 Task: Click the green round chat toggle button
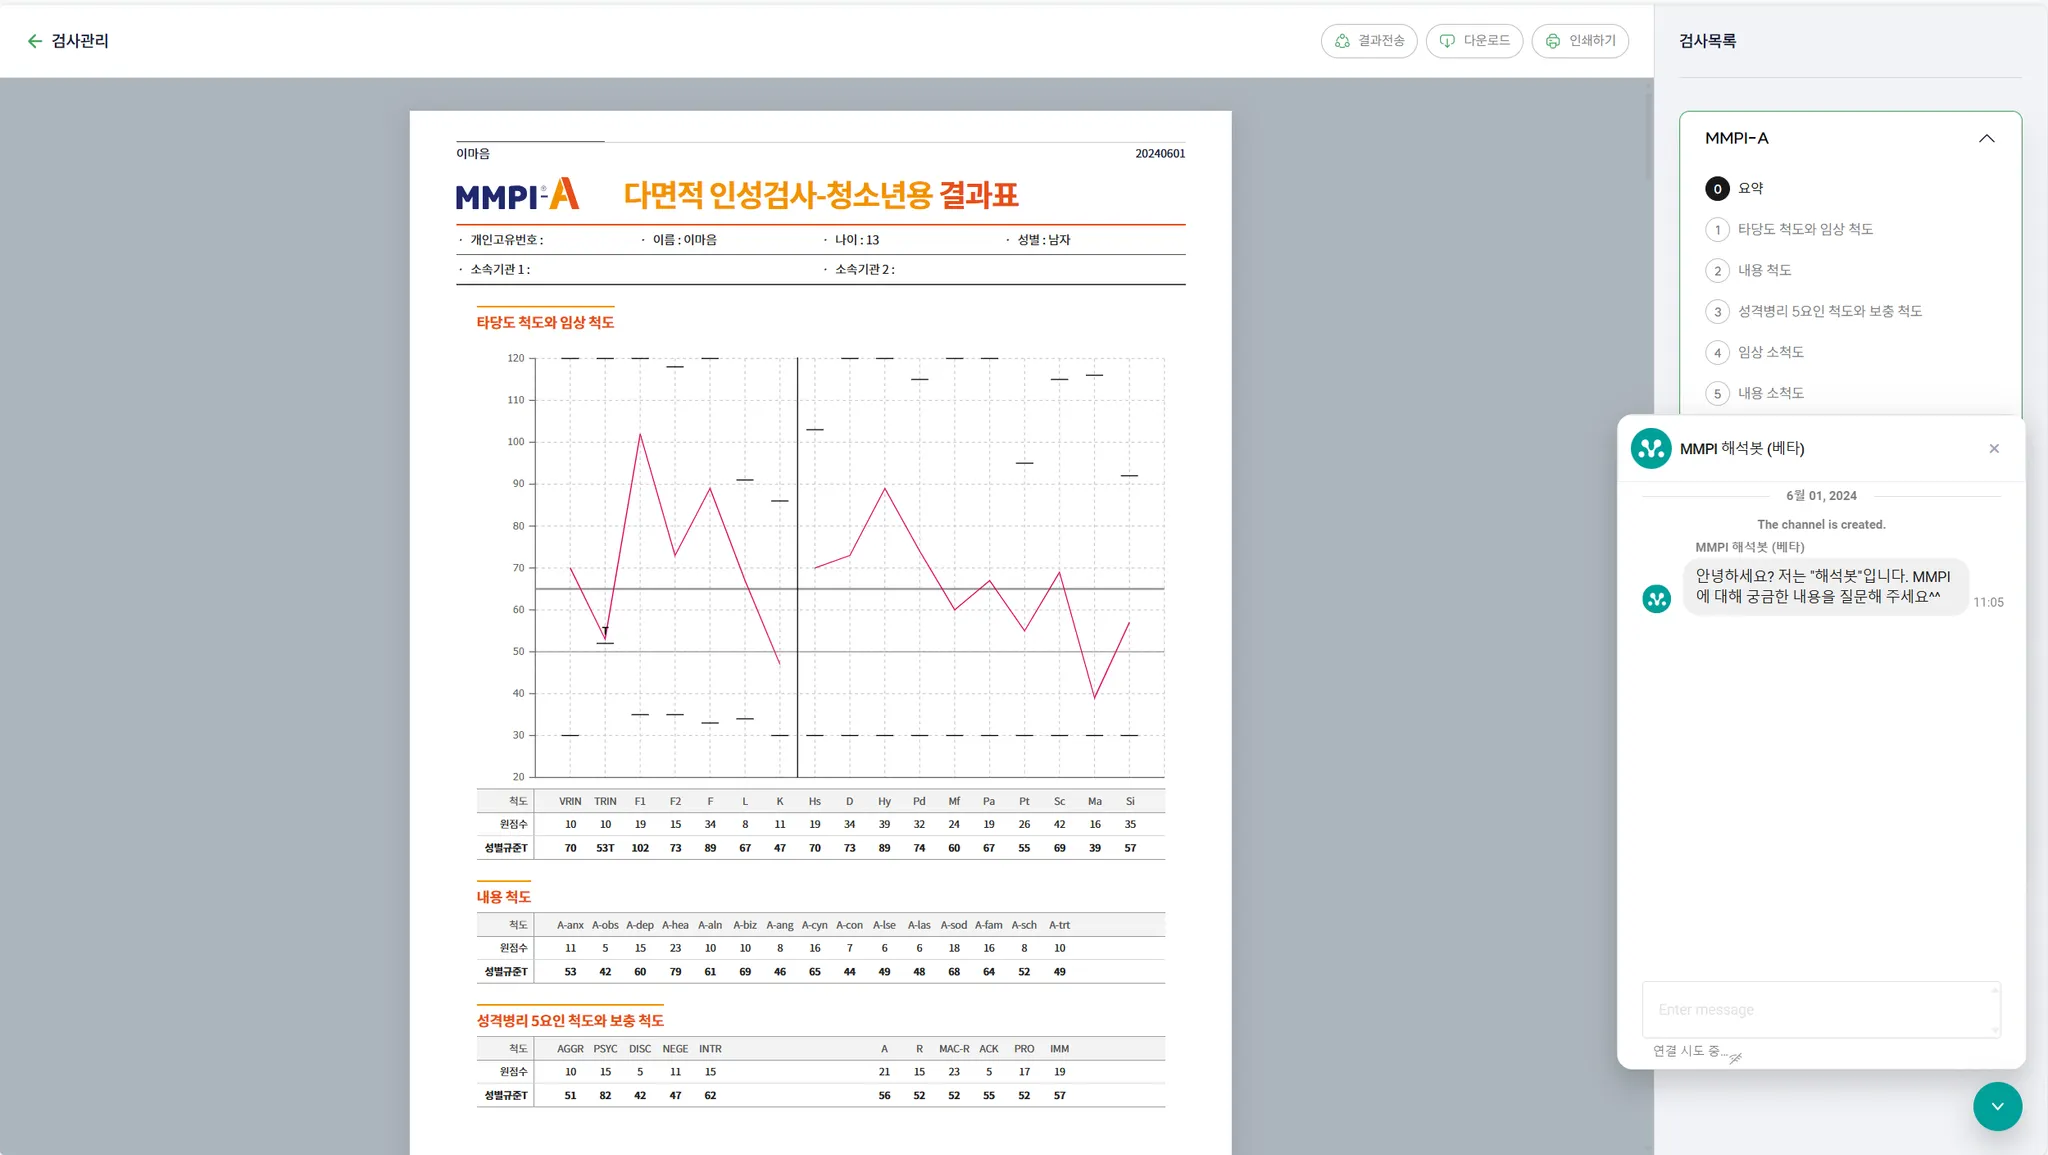coord(1997,1106)
